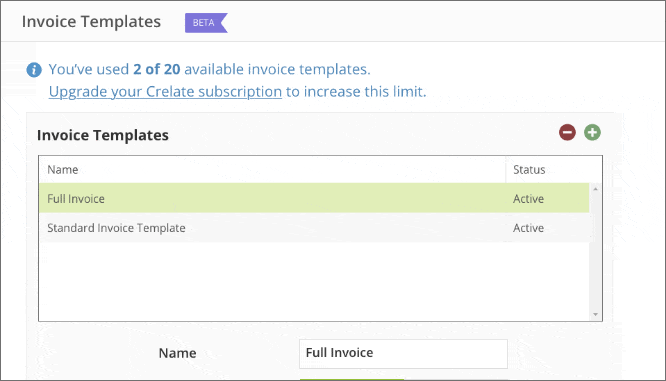Click Active status of Full Invoice

528,199
